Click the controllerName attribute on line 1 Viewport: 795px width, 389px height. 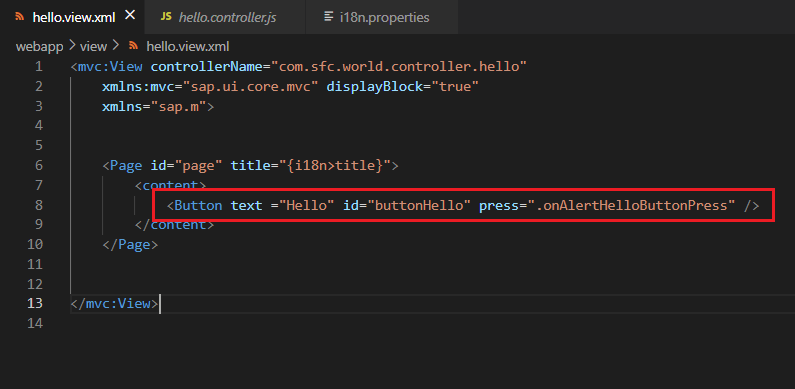click(x=206, y=66)
